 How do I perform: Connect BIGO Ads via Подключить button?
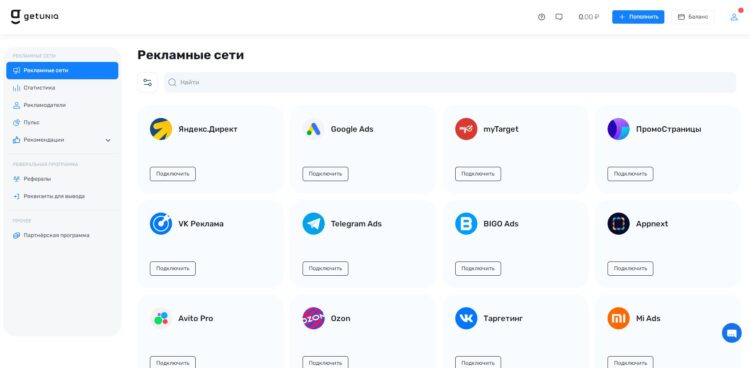pyautogui.click(x=478, y=268)
